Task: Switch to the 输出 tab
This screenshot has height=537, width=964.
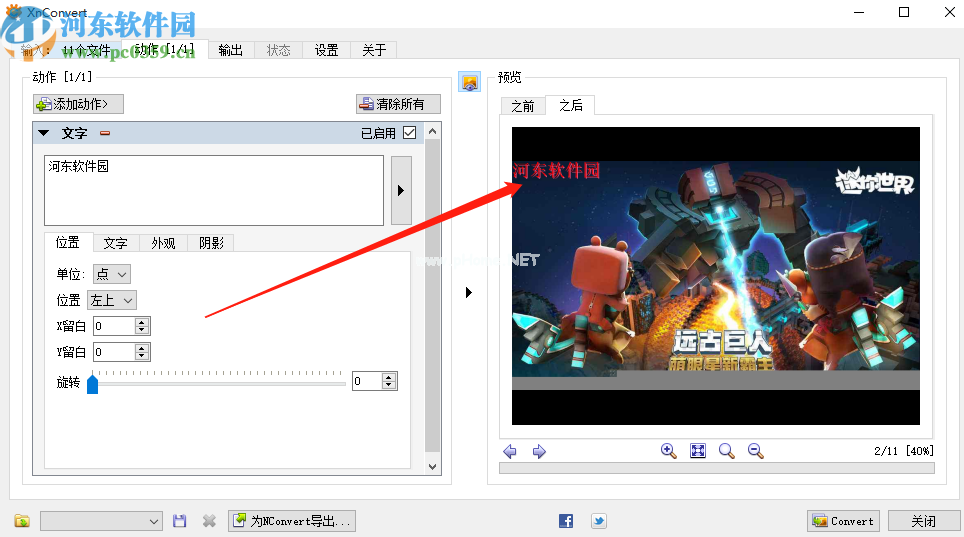Action: [x=230, y=50]
